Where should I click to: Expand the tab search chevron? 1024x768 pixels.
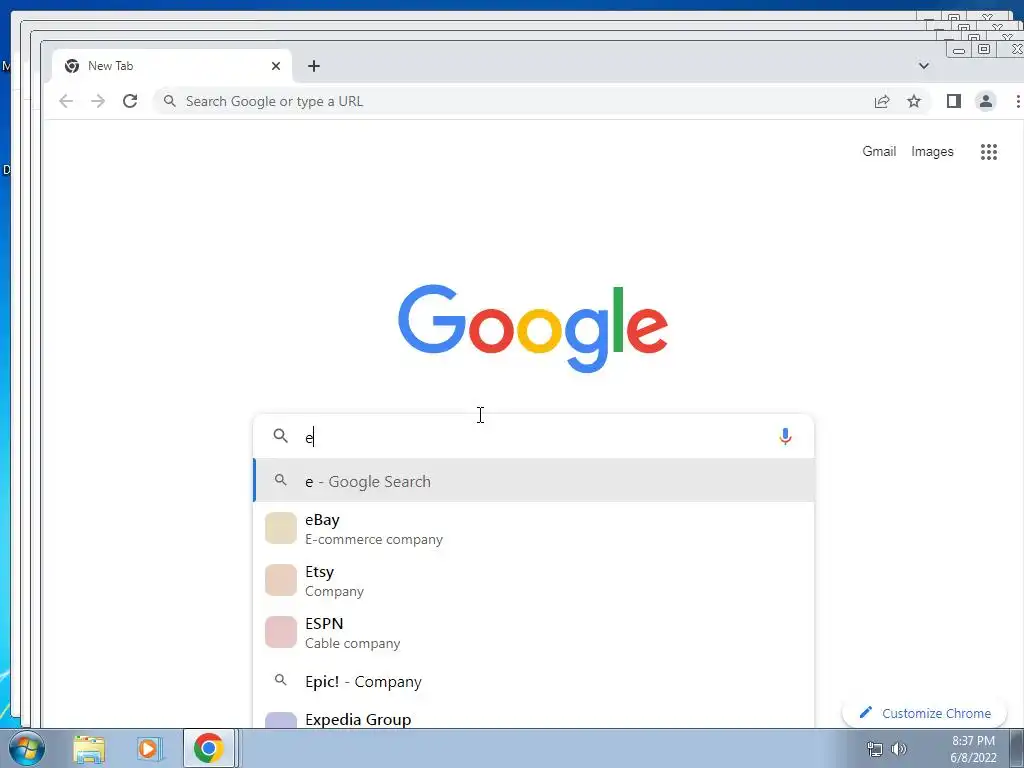923,66
